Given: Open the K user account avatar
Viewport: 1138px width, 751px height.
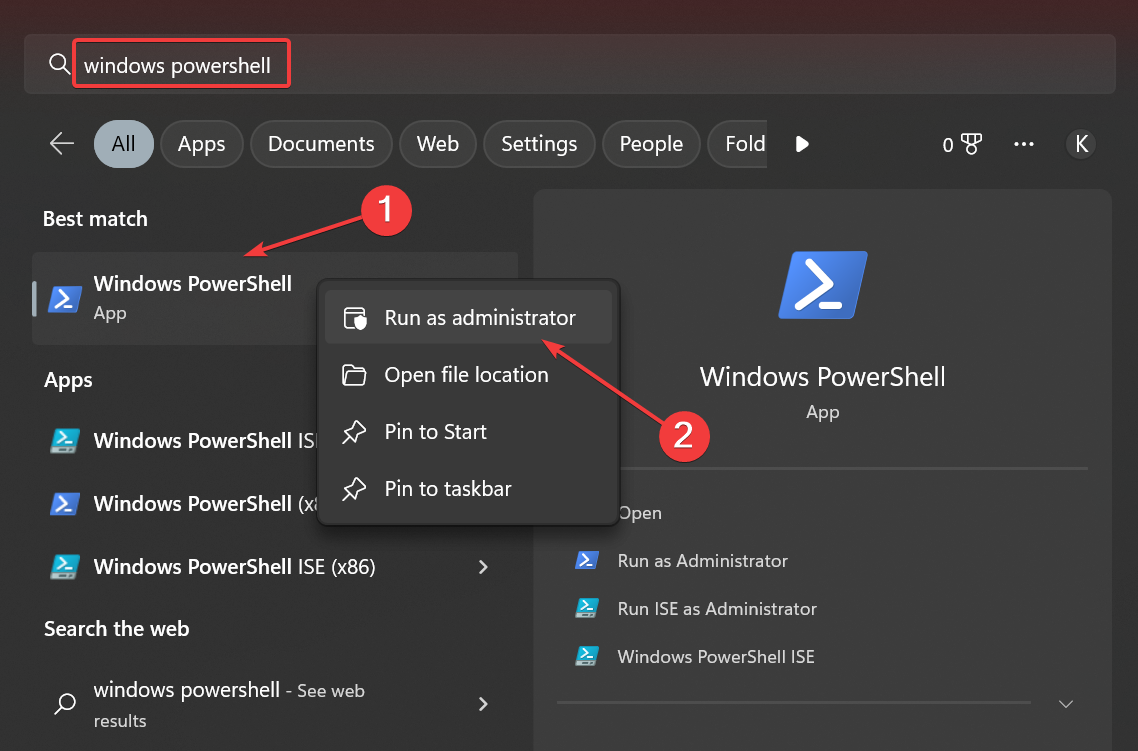Looking at the screenshot, I should pos(1081,144).
